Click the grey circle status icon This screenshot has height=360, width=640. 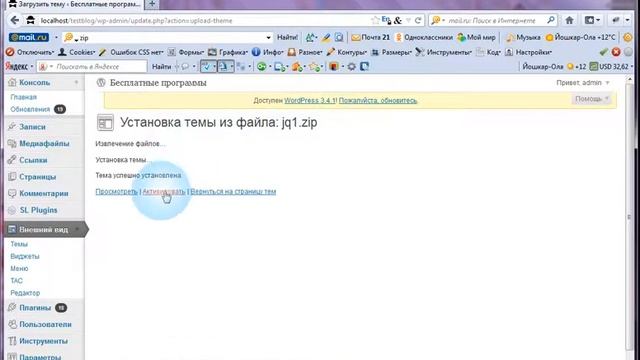[628, 52]
